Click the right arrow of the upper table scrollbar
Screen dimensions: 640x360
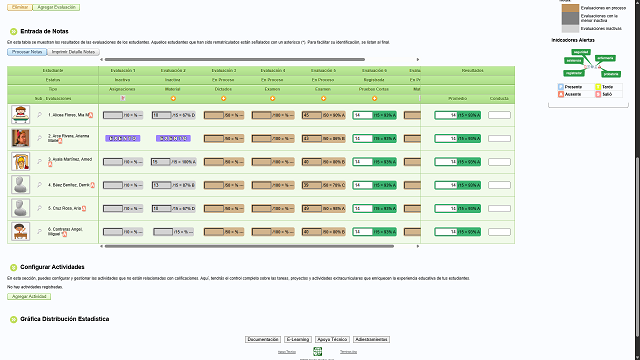(418, 60)
